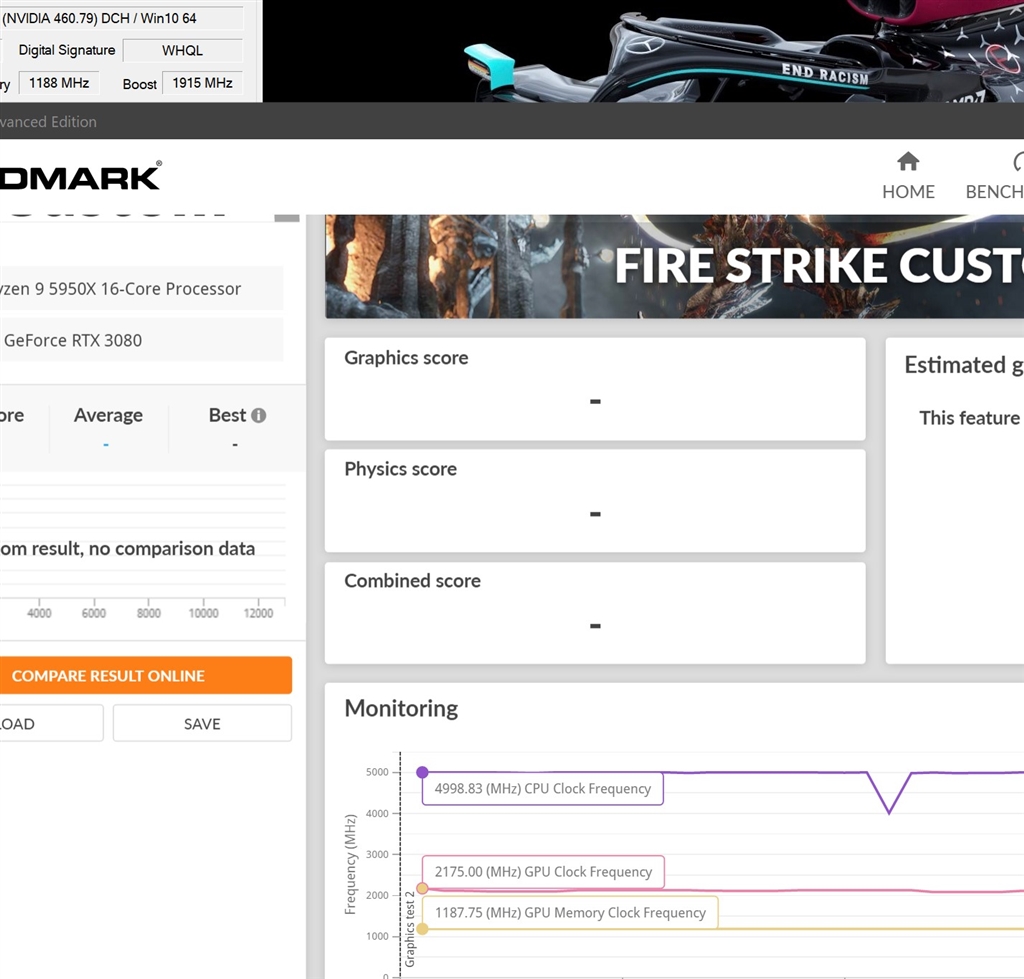Click the Estimated game performance panel heading
The height and width of the screenshot is (979, 1024).
964,365
